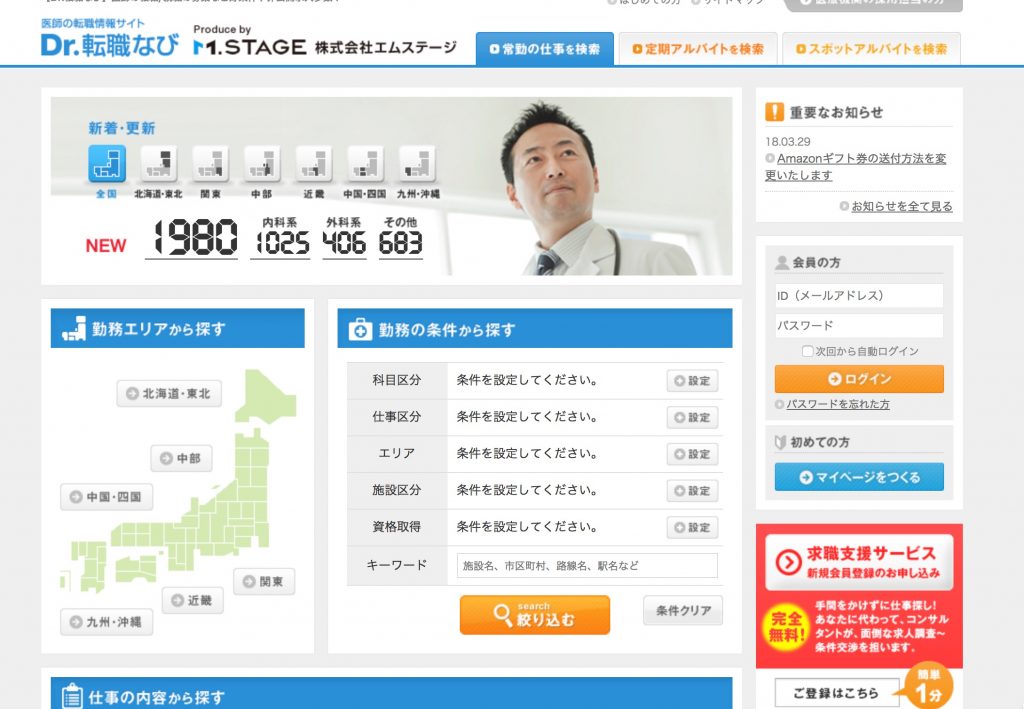The width and height of the screenshot is (1024, 709).
Task: Switch to スポットアルバイトを検索 tab
Action: [x=871, y=49]
